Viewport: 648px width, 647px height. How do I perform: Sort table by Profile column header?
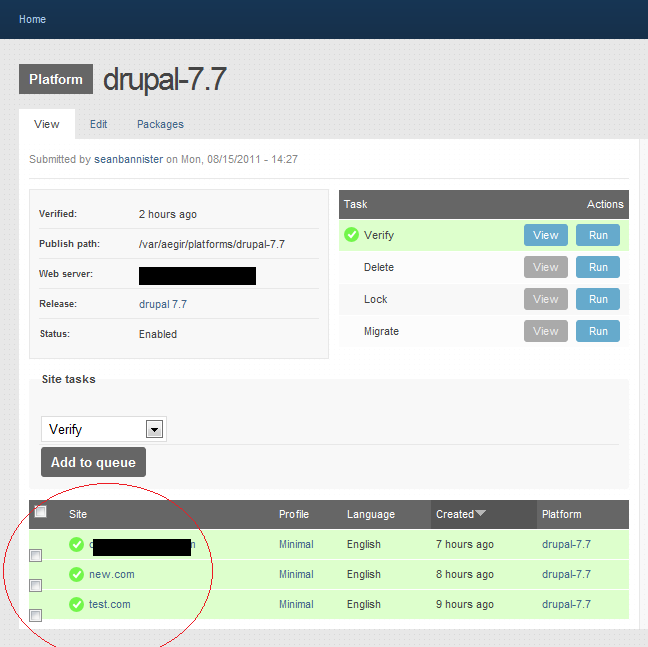(294, 514)
